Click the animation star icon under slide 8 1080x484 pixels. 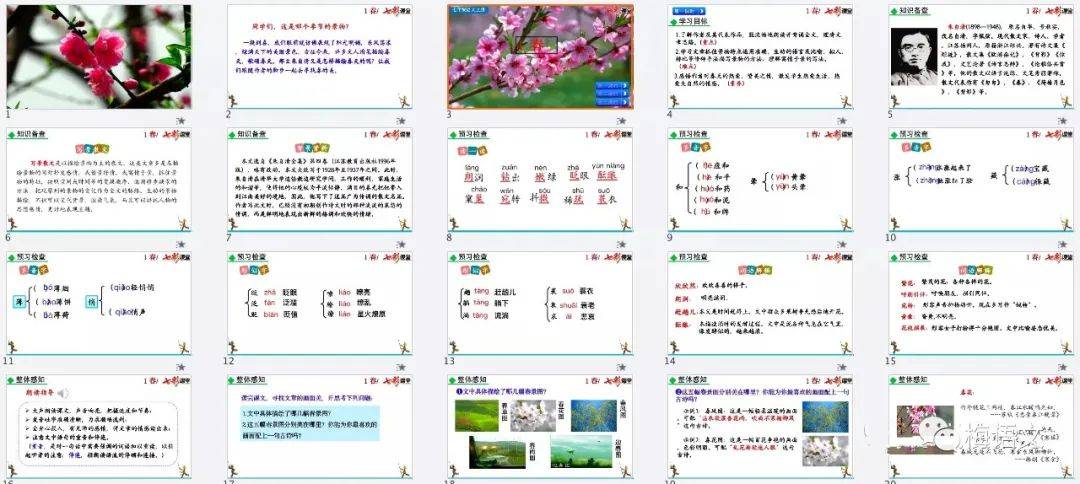[622, 244]
